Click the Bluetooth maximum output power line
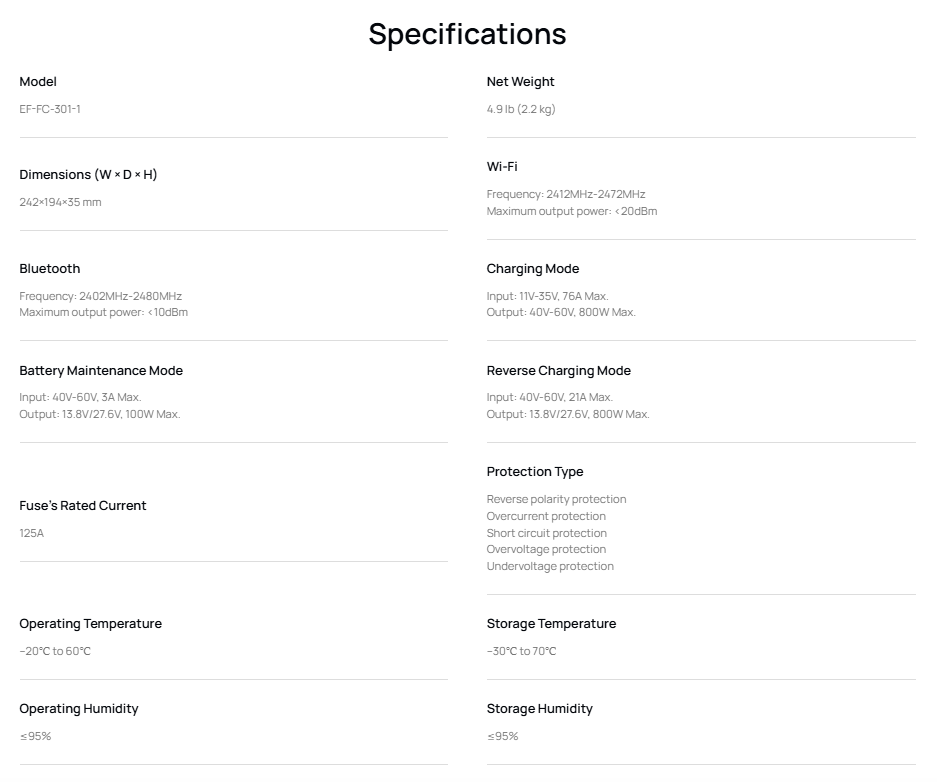Screen dimensions: 937x782 tap(103, 312)
